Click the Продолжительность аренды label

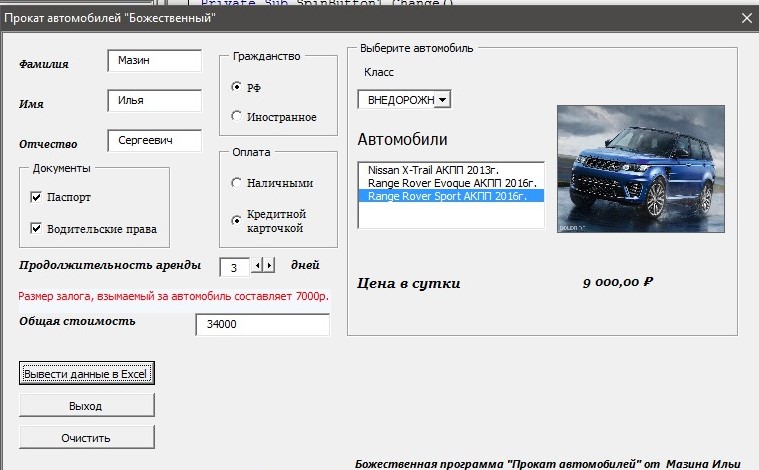pyautogui.click(x=110, y=265)
